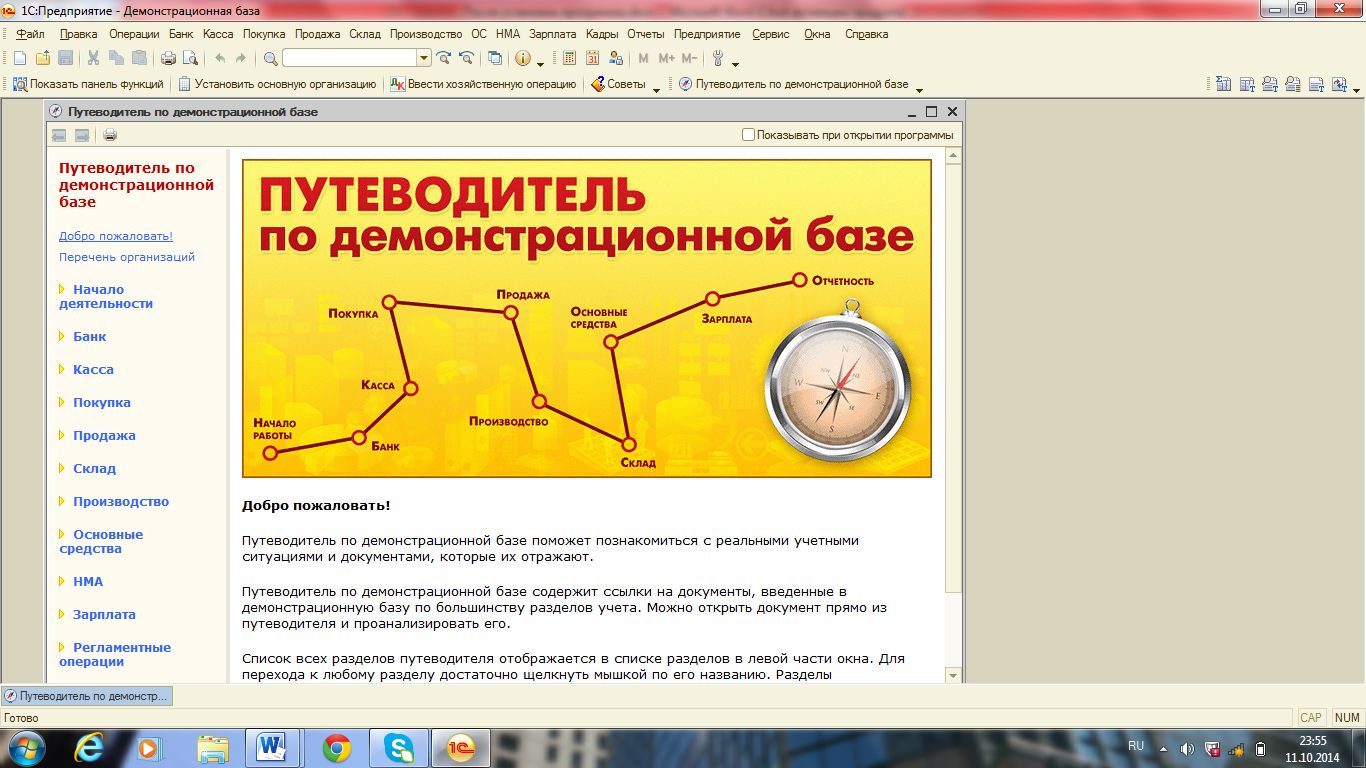Open Google Chrome from the taskbar
1366x768 pixels.
[337, 747]
